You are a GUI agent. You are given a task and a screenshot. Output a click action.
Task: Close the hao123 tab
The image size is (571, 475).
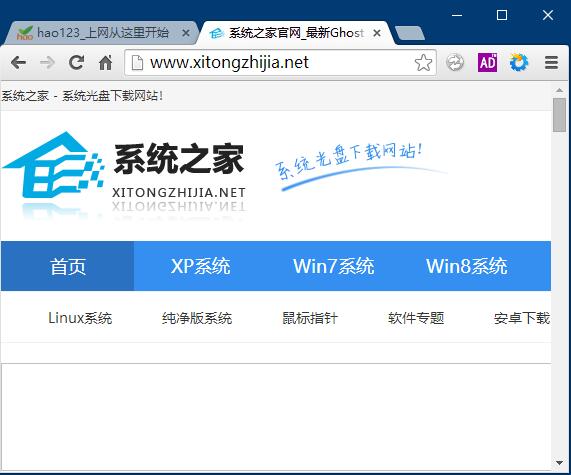pyautogui.click(x=186, y=33)
